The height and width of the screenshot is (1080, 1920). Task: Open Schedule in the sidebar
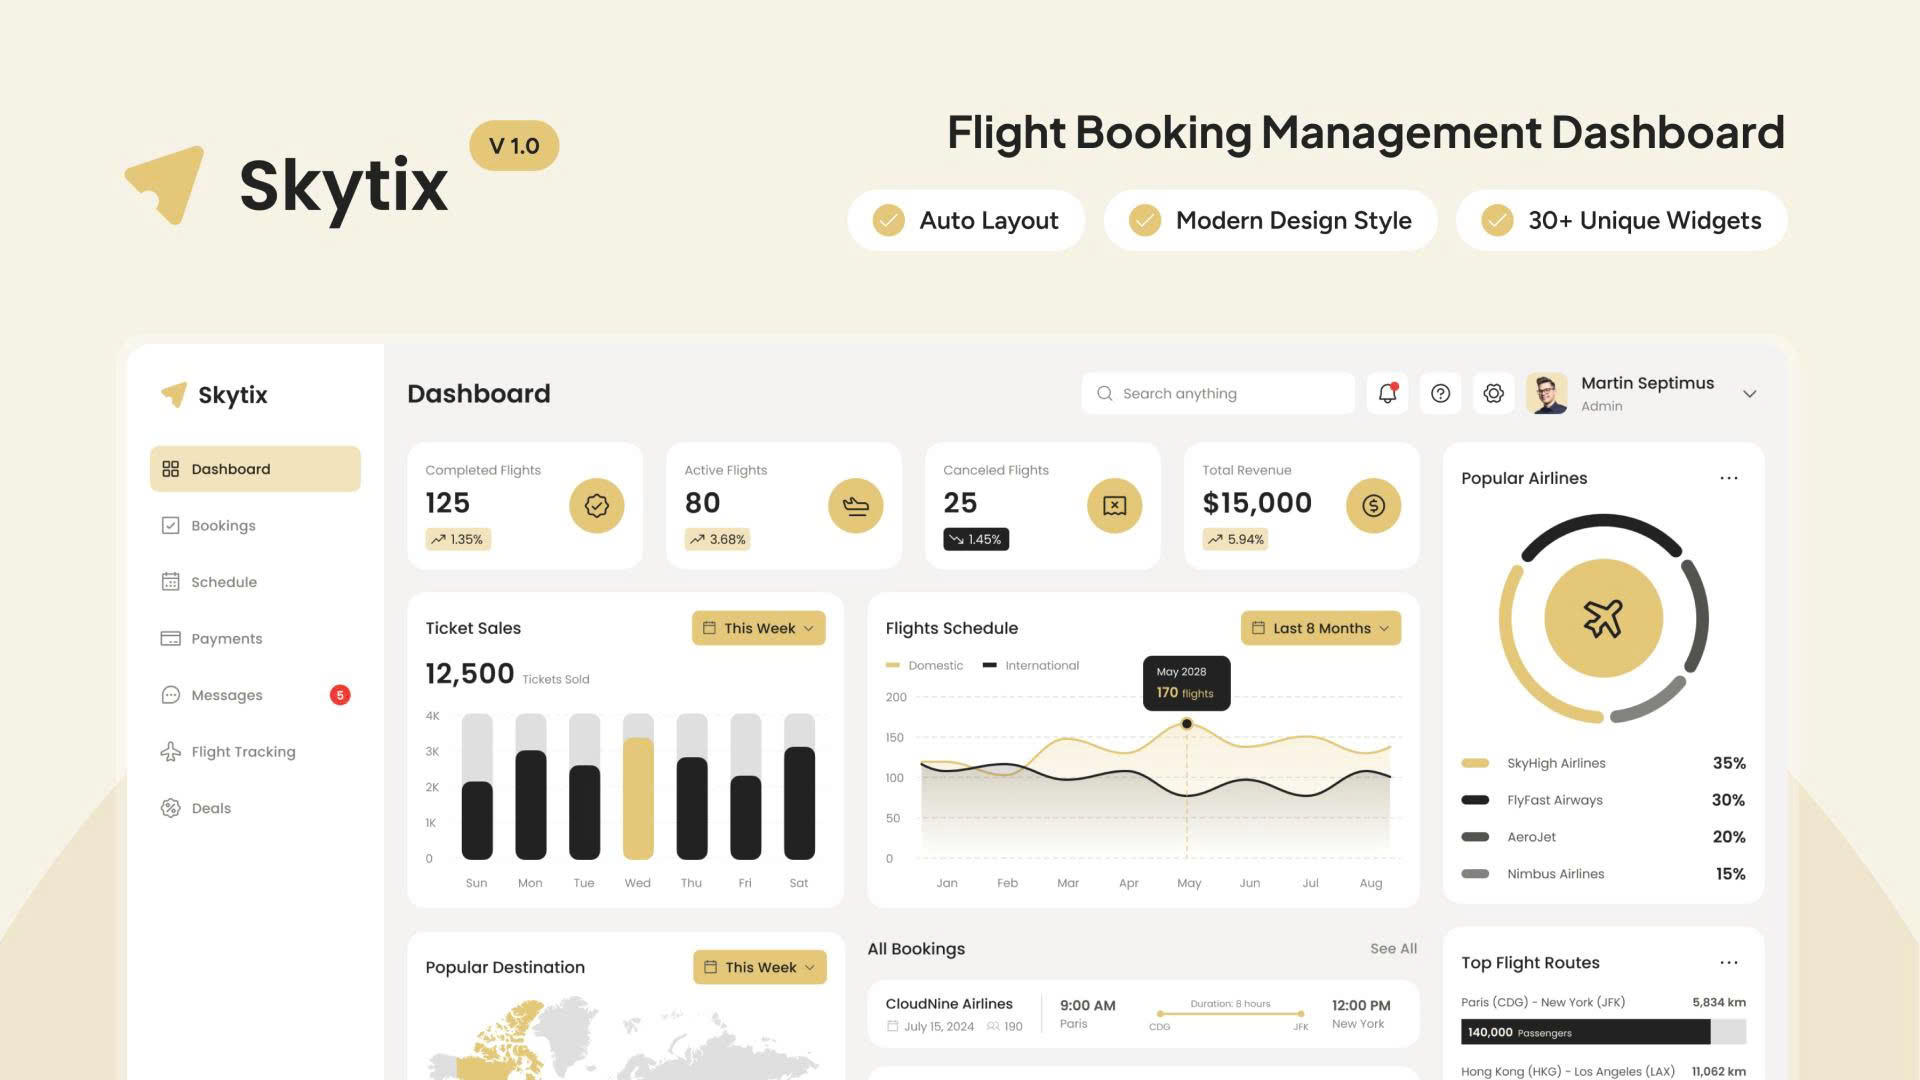click(x=255, y=582)
